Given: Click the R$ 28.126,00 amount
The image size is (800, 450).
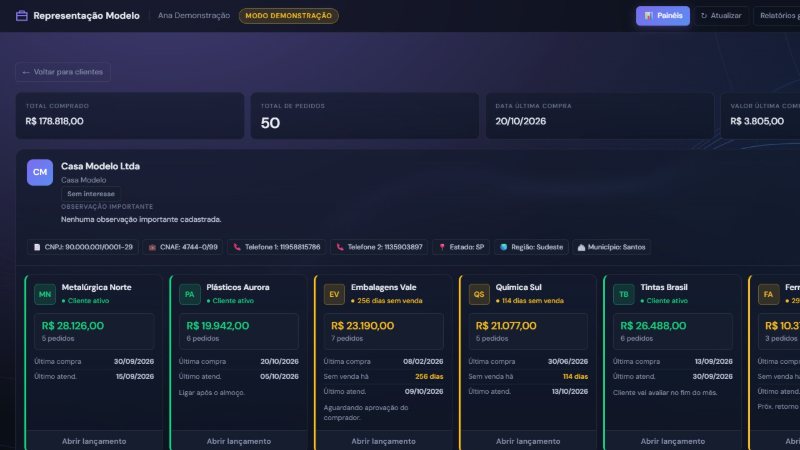Looking at the screenshot, I should pyautogui.click(x=73, y=326).
